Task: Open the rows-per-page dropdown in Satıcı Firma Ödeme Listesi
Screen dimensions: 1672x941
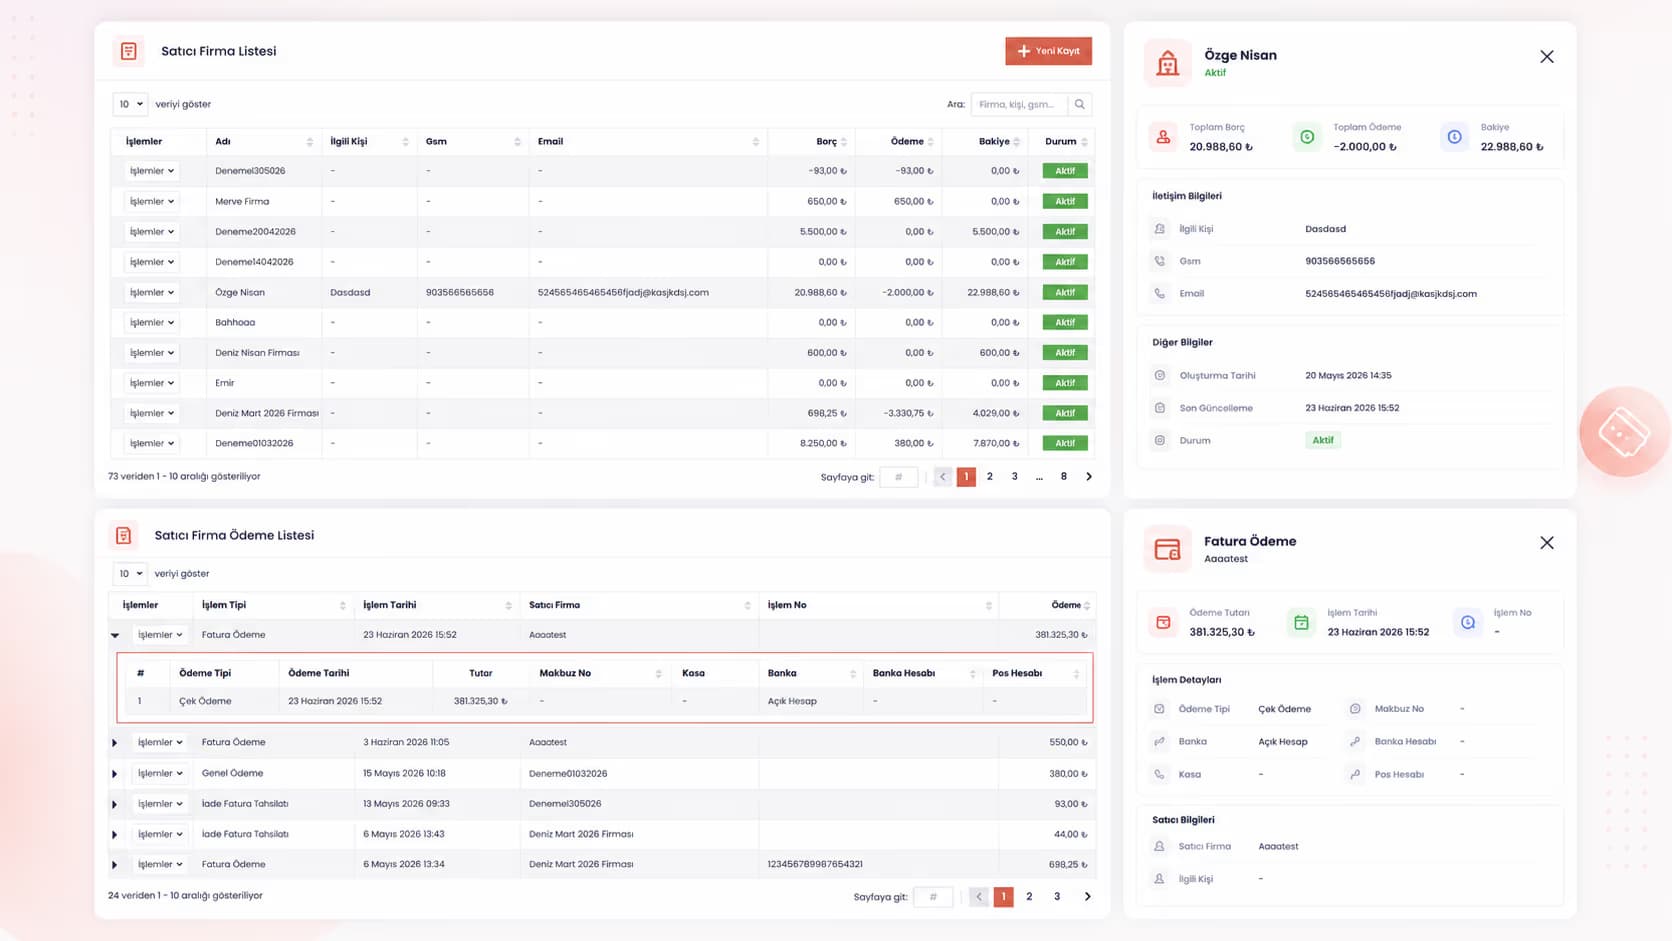Action: pos(130,573)
